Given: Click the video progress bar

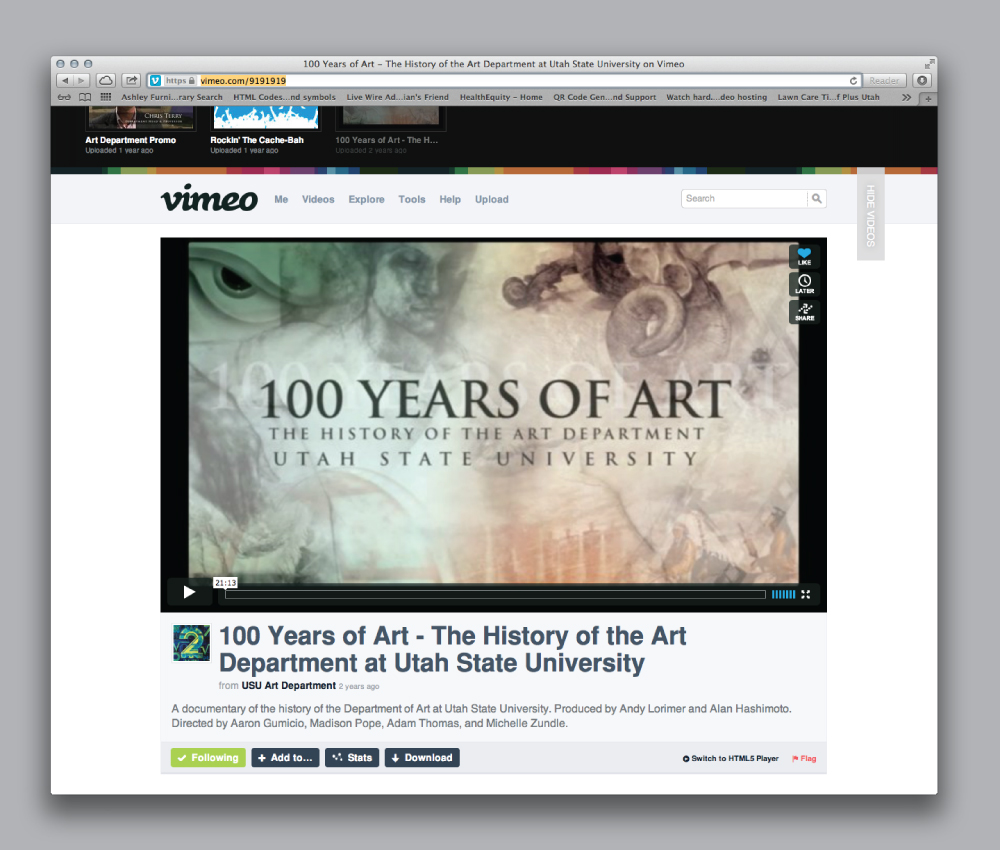Looking at the screenshot, I should [495, 594].
